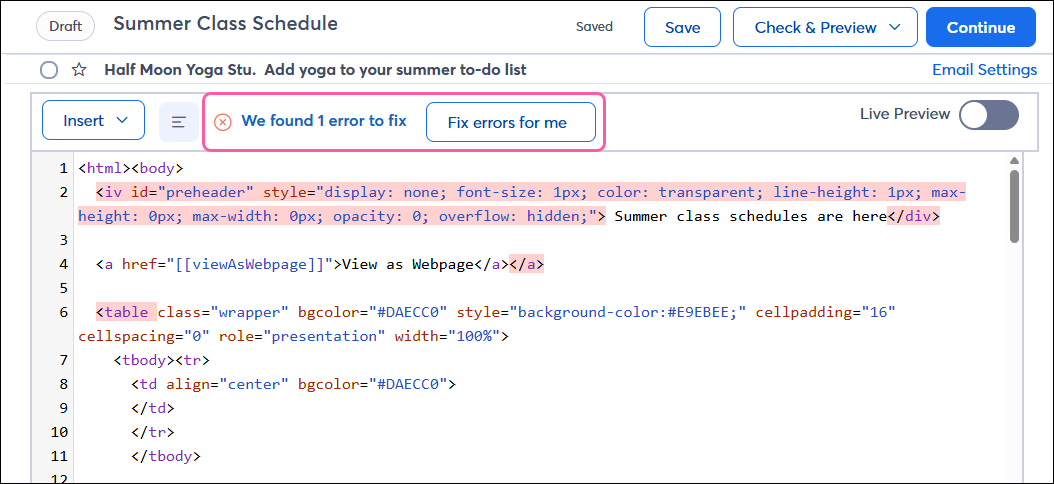Click the '</tbody>' code on line 11
The width and height of the screenshot is (1054, 484).
pos(166,456)
